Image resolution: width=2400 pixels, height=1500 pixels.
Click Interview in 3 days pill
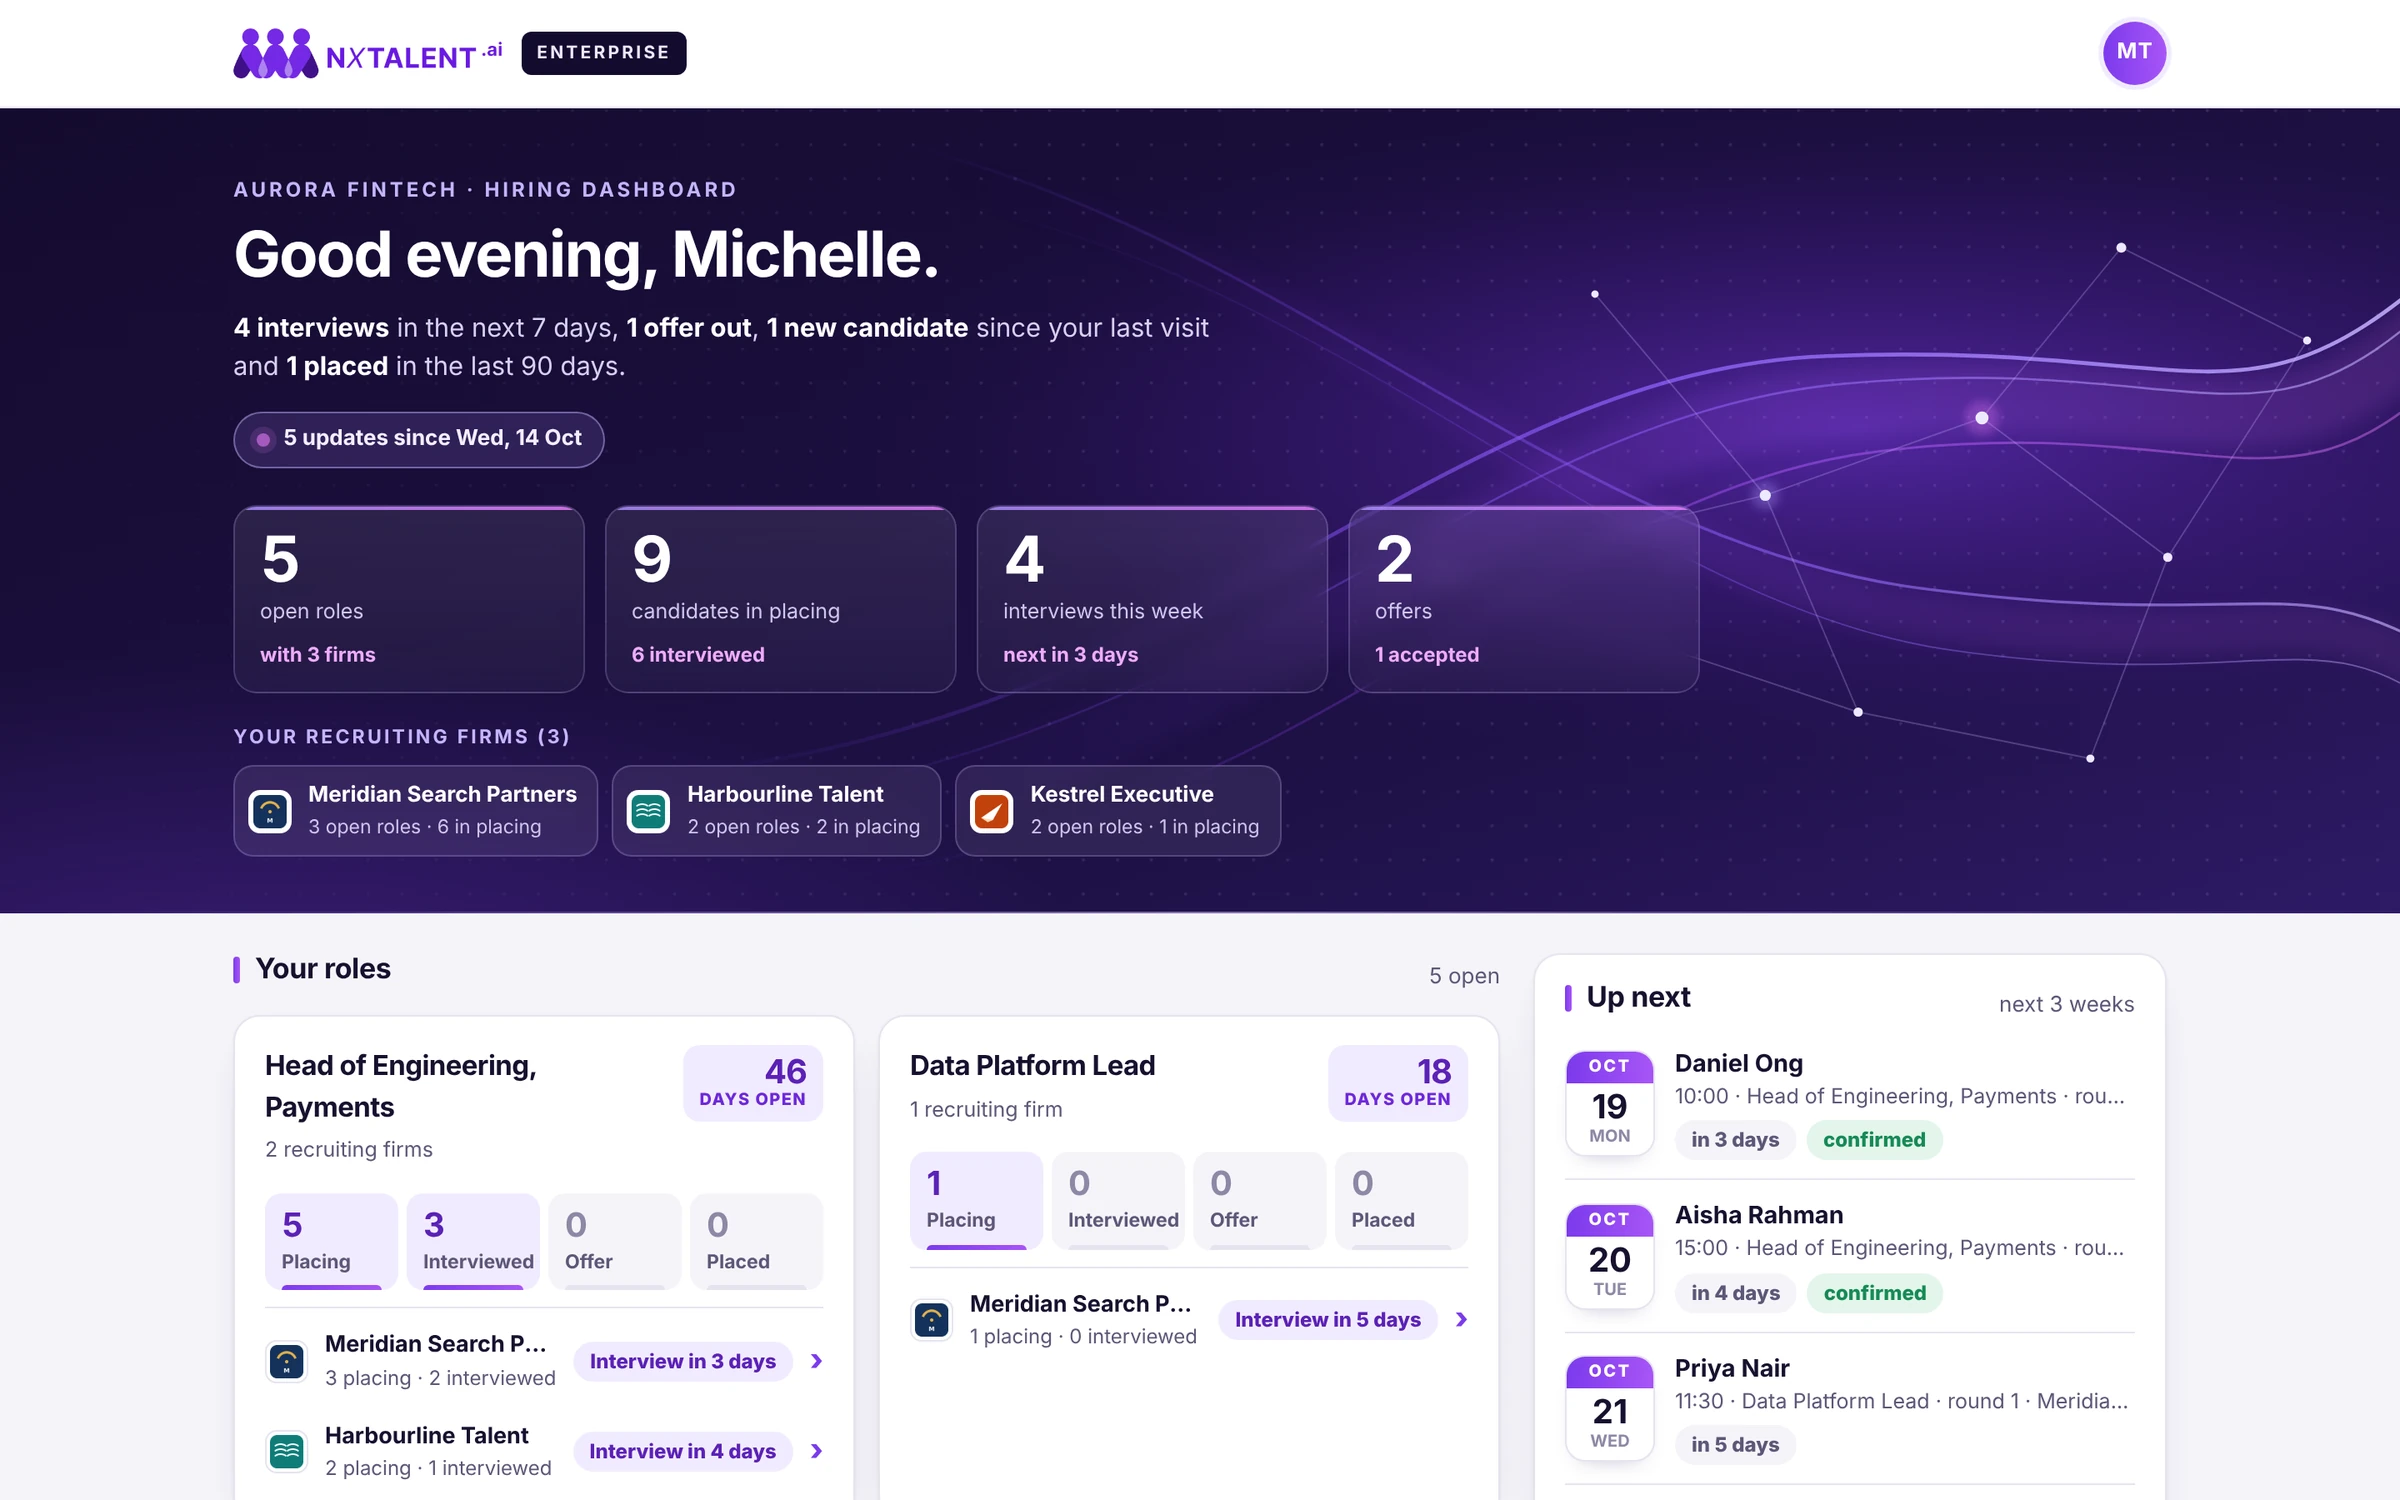pos(683,1361)
